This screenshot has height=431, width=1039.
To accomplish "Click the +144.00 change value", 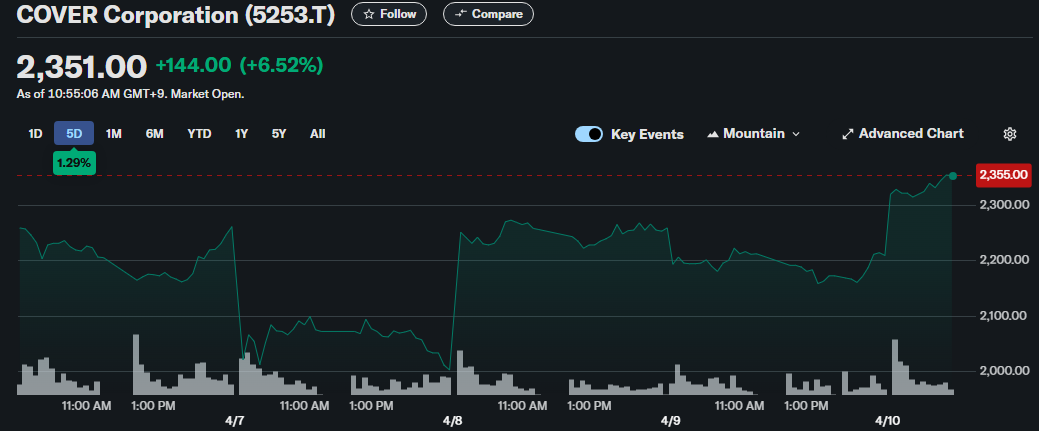I will (193, 65).
